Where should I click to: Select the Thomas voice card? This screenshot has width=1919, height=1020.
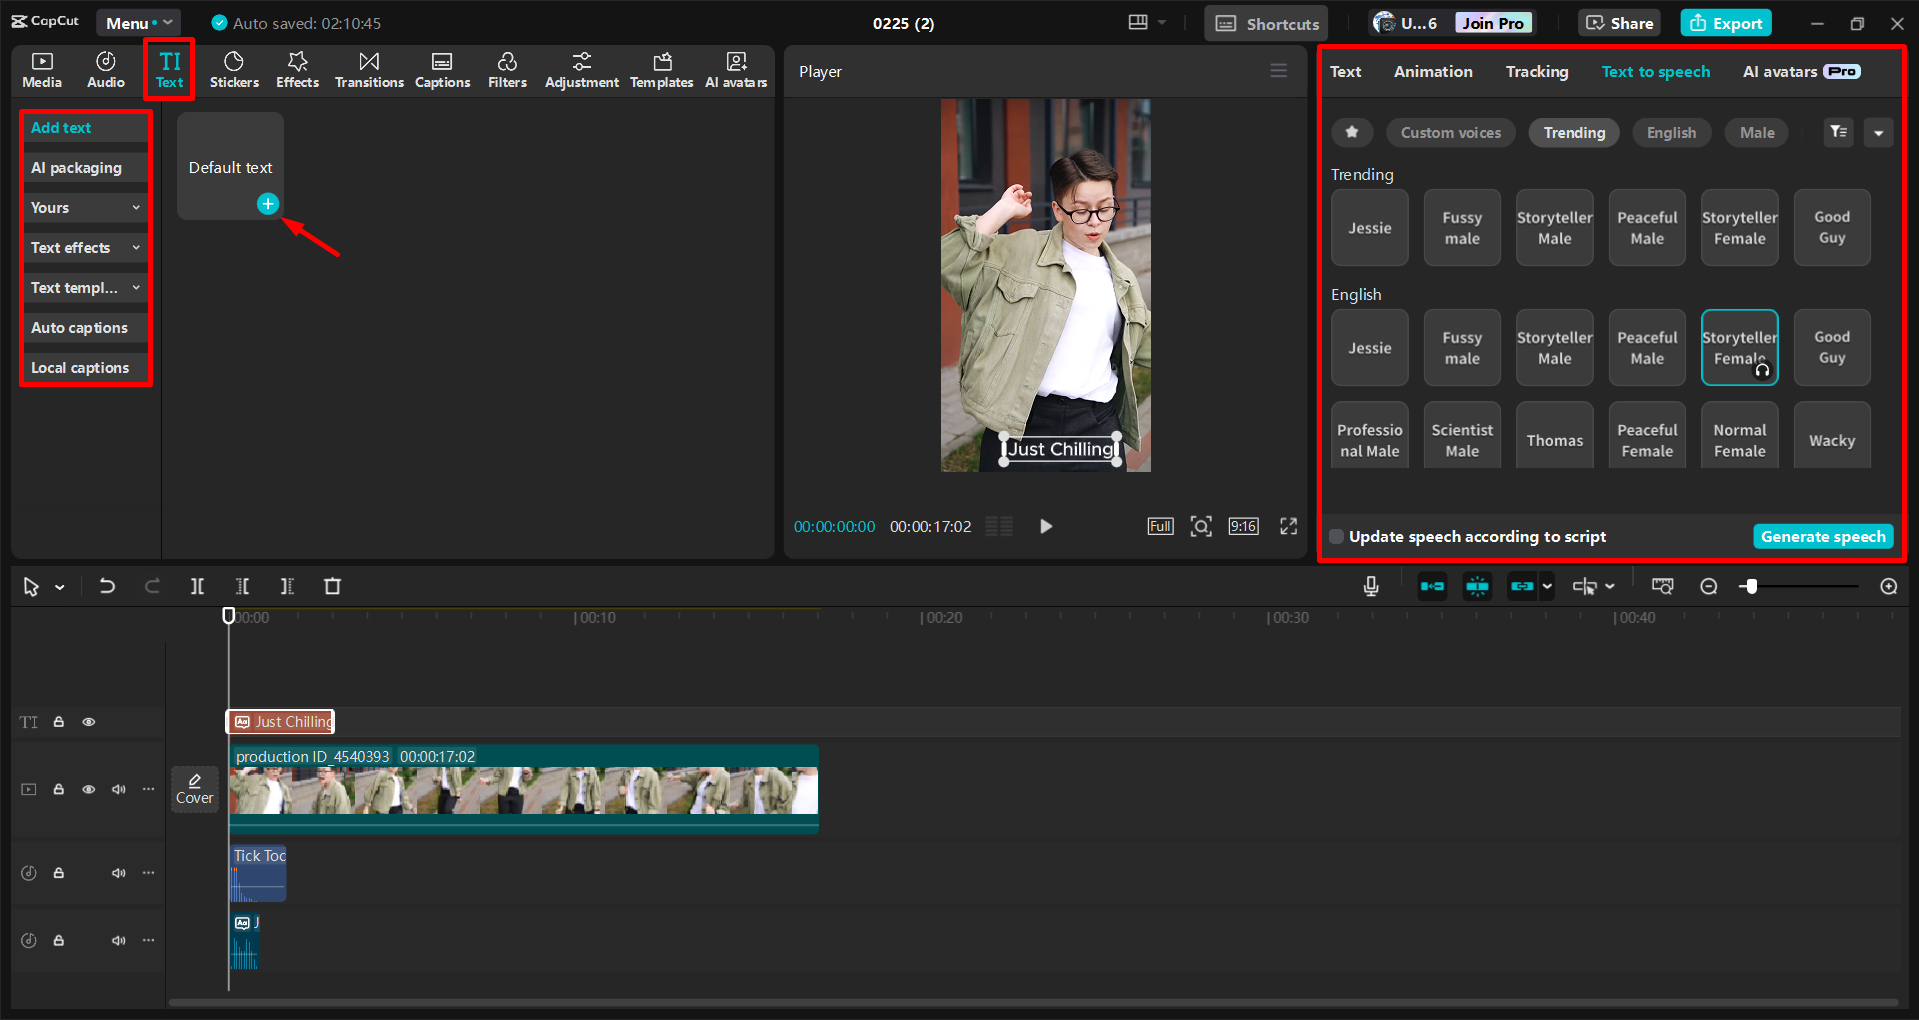[x=1554, y=434]
